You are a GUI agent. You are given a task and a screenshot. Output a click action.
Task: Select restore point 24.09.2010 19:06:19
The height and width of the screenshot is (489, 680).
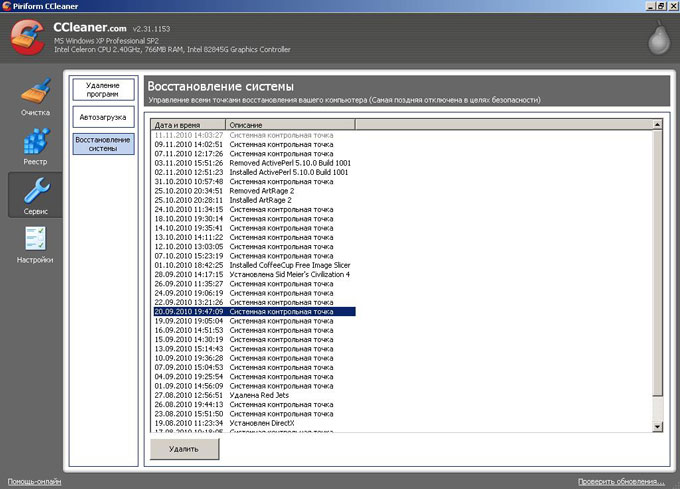tap(255, 293)
